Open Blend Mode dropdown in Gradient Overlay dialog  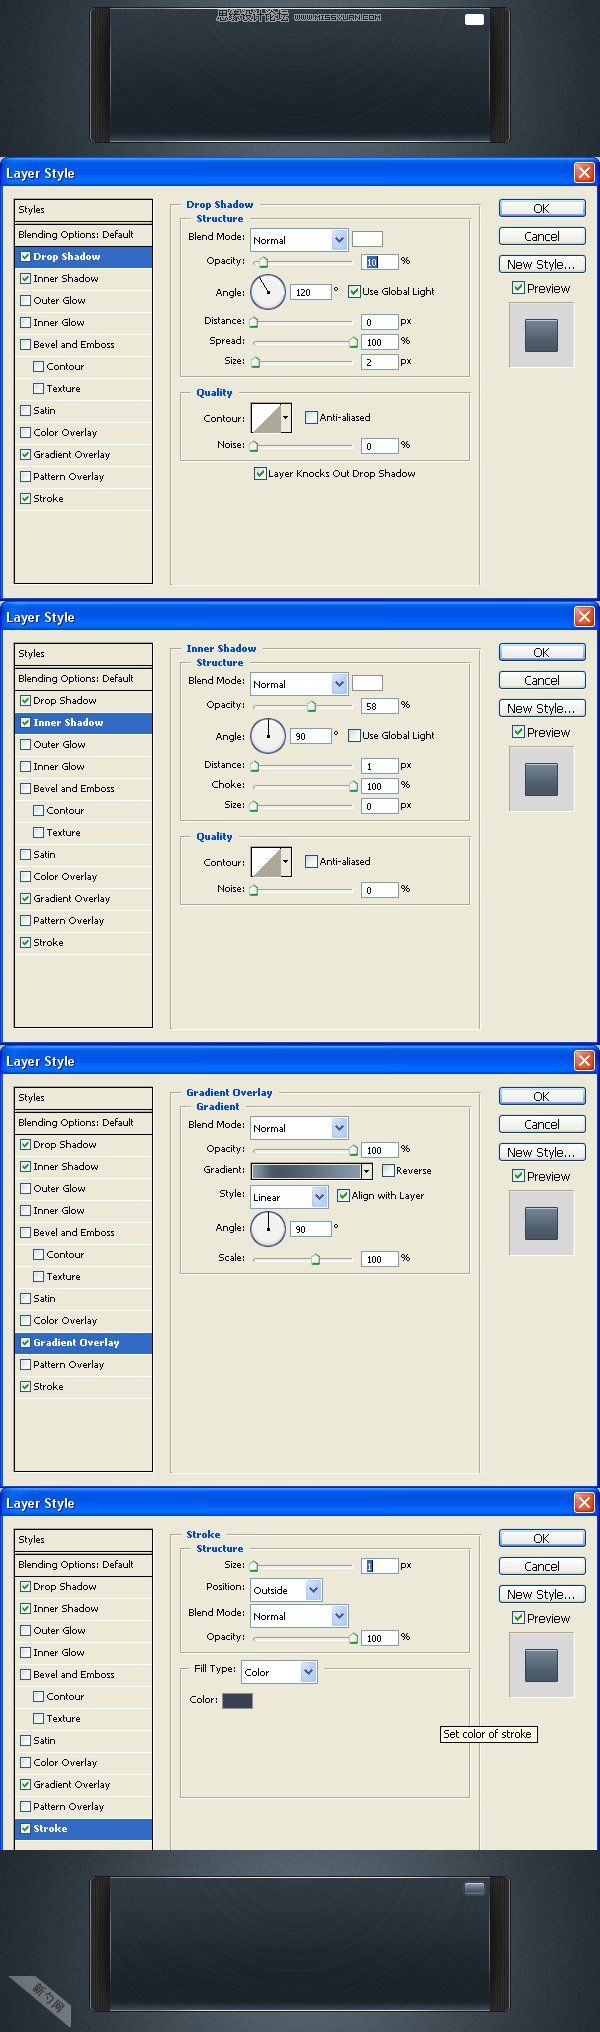click(339, 1128)
